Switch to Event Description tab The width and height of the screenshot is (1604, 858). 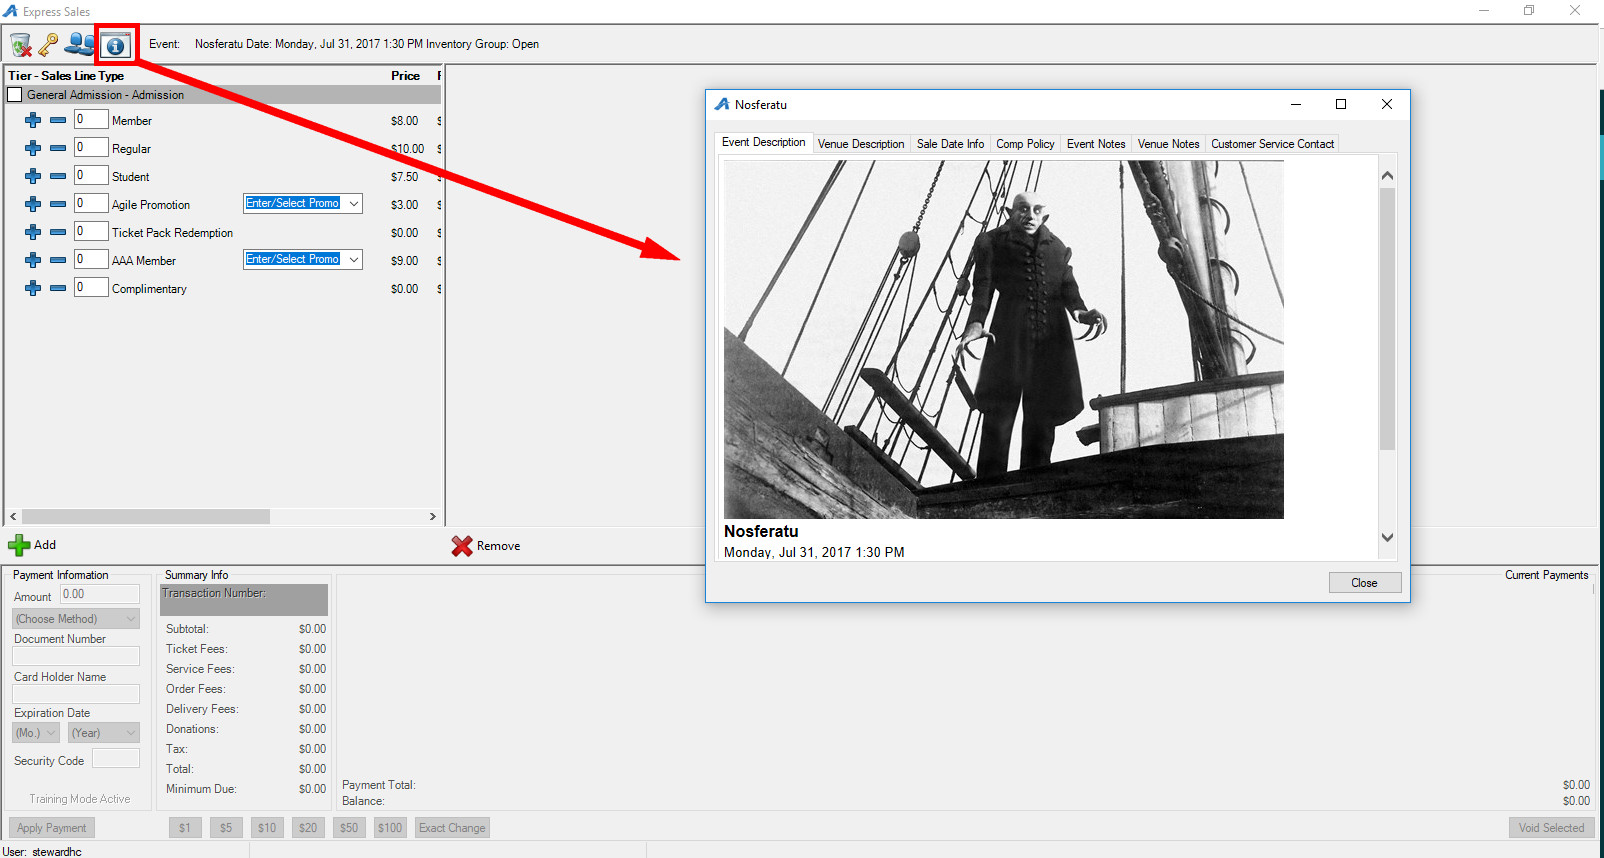coord(764,142)
